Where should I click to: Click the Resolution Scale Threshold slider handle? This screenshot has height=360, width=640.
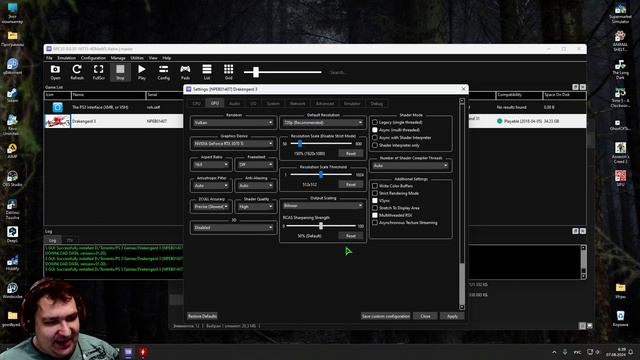321,175
